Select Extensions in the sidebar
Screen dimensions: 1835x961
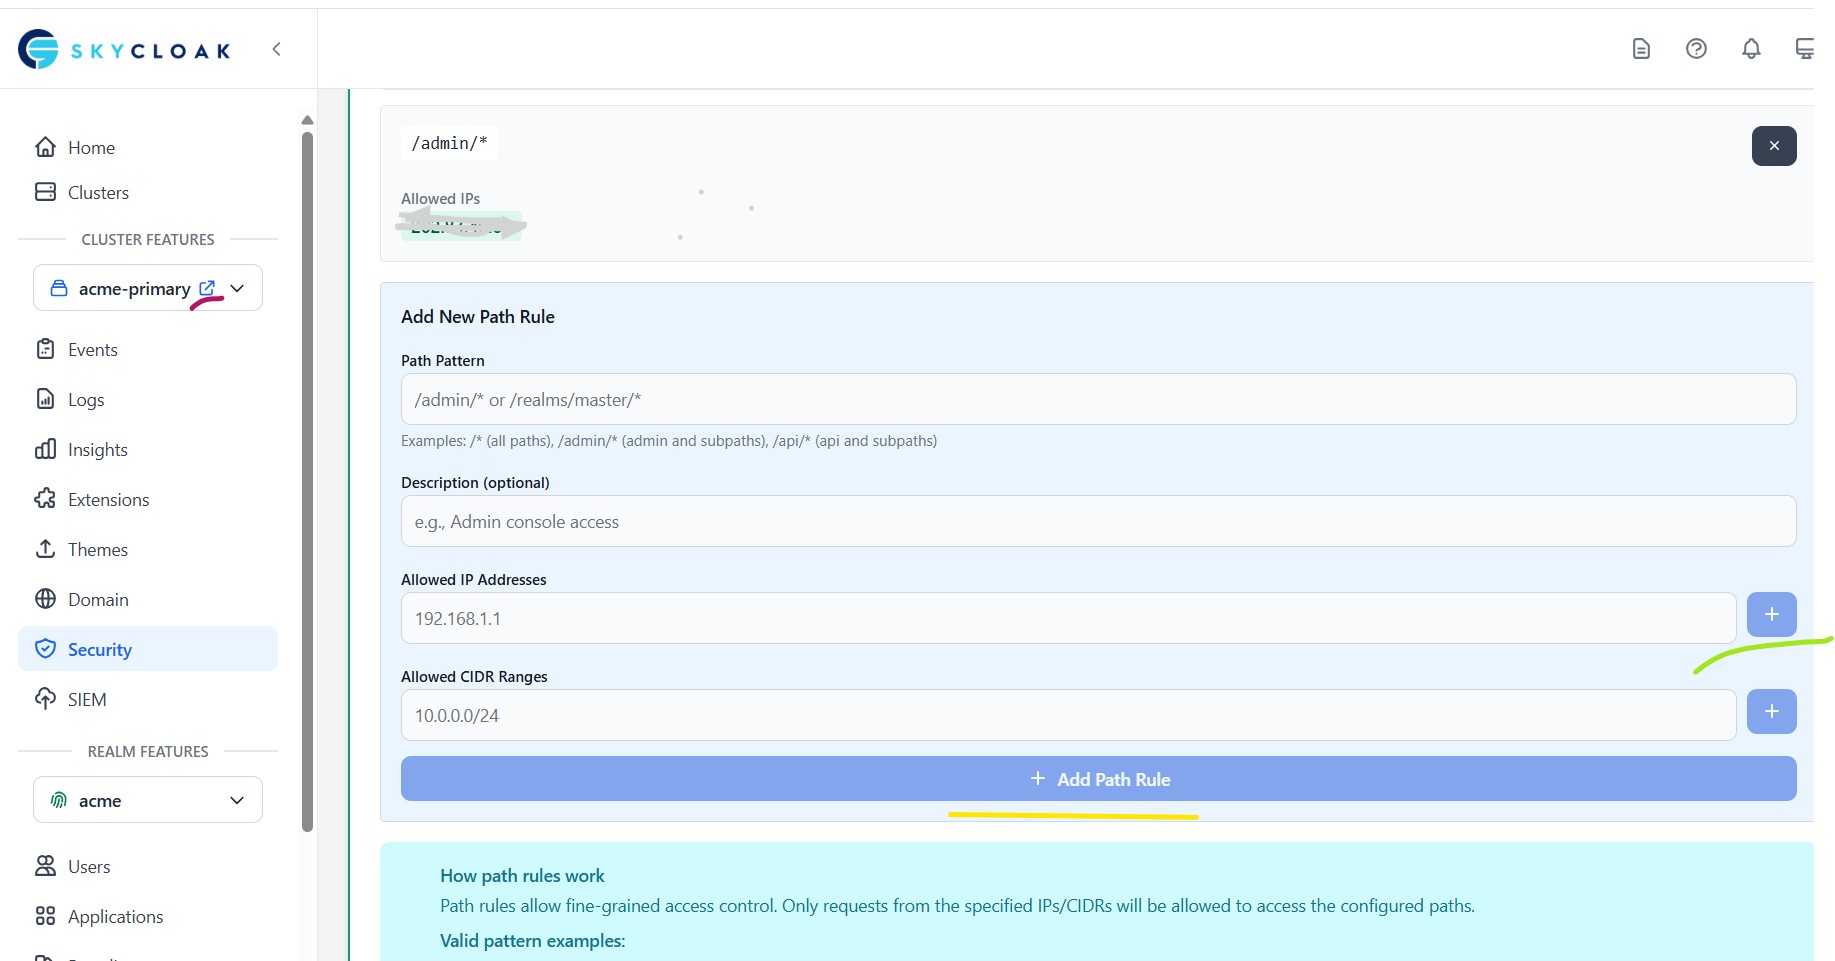pos(108,500)
